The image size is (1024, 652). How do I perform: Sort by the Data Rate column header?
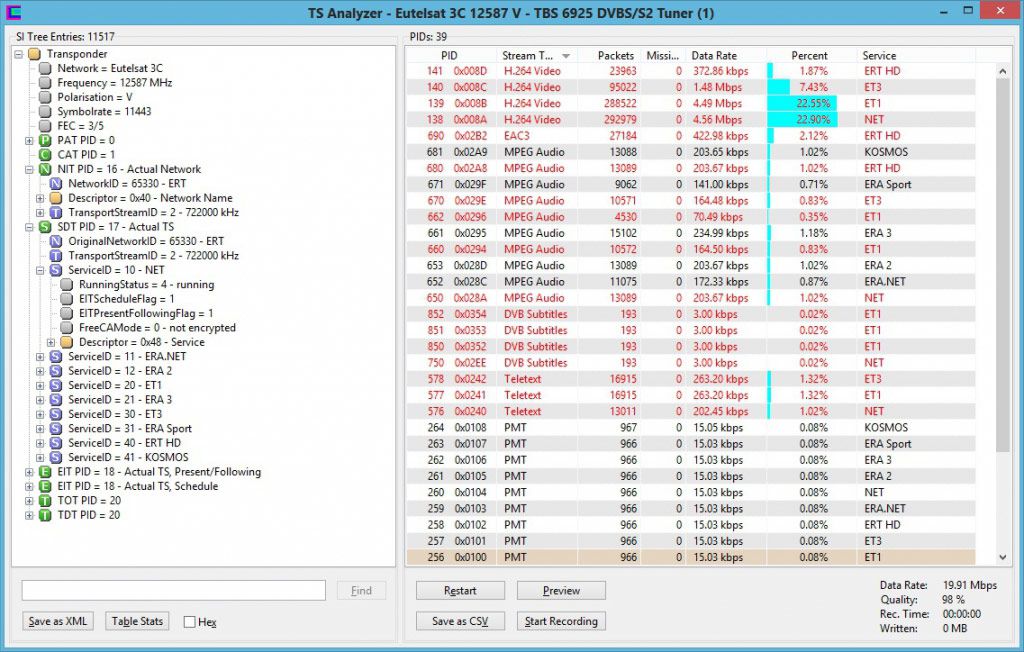point(713,56)
